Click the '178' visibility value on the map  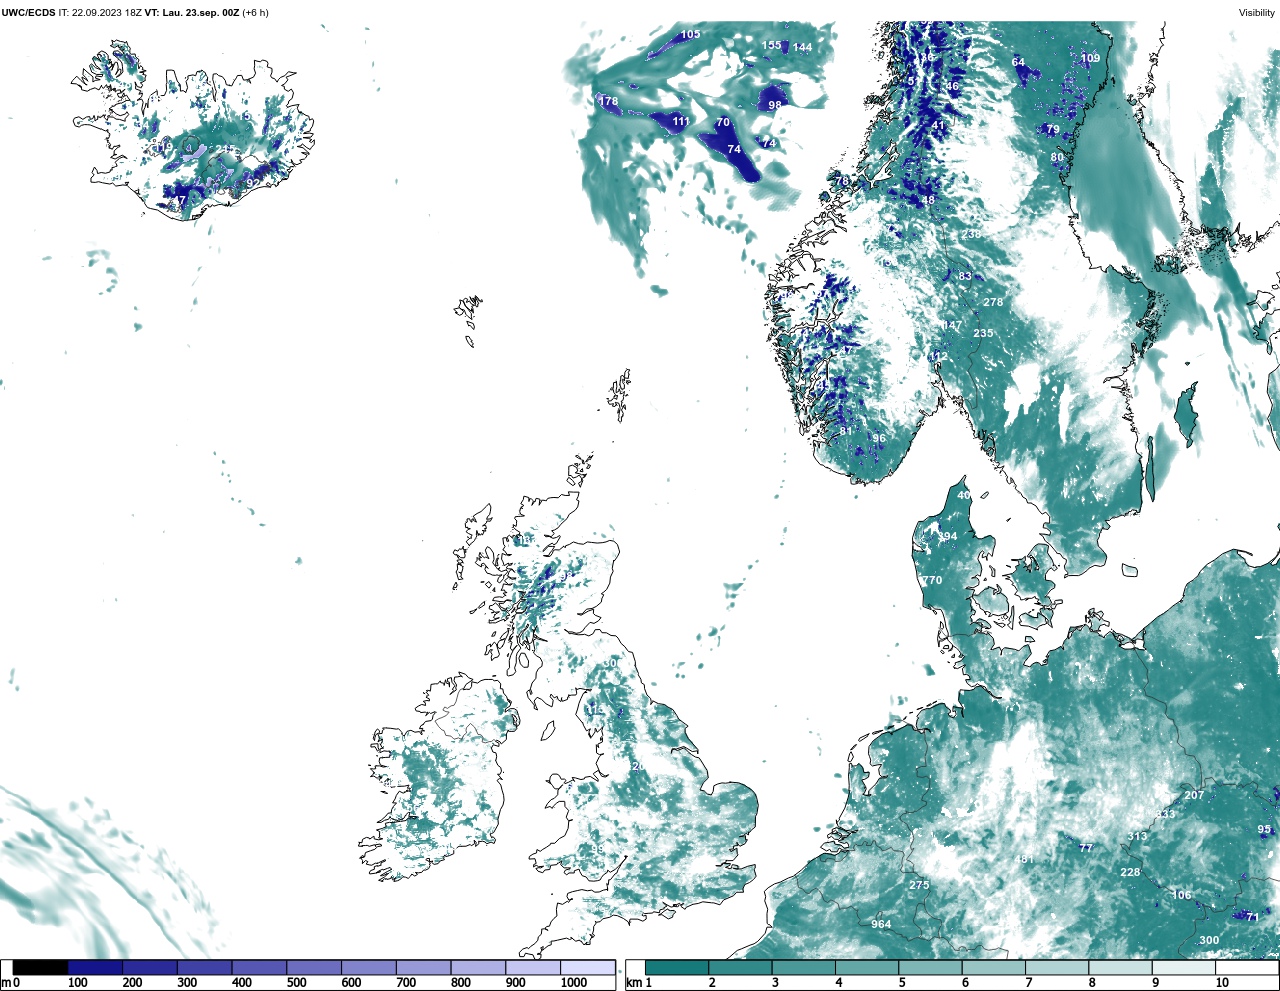[608, 101]
